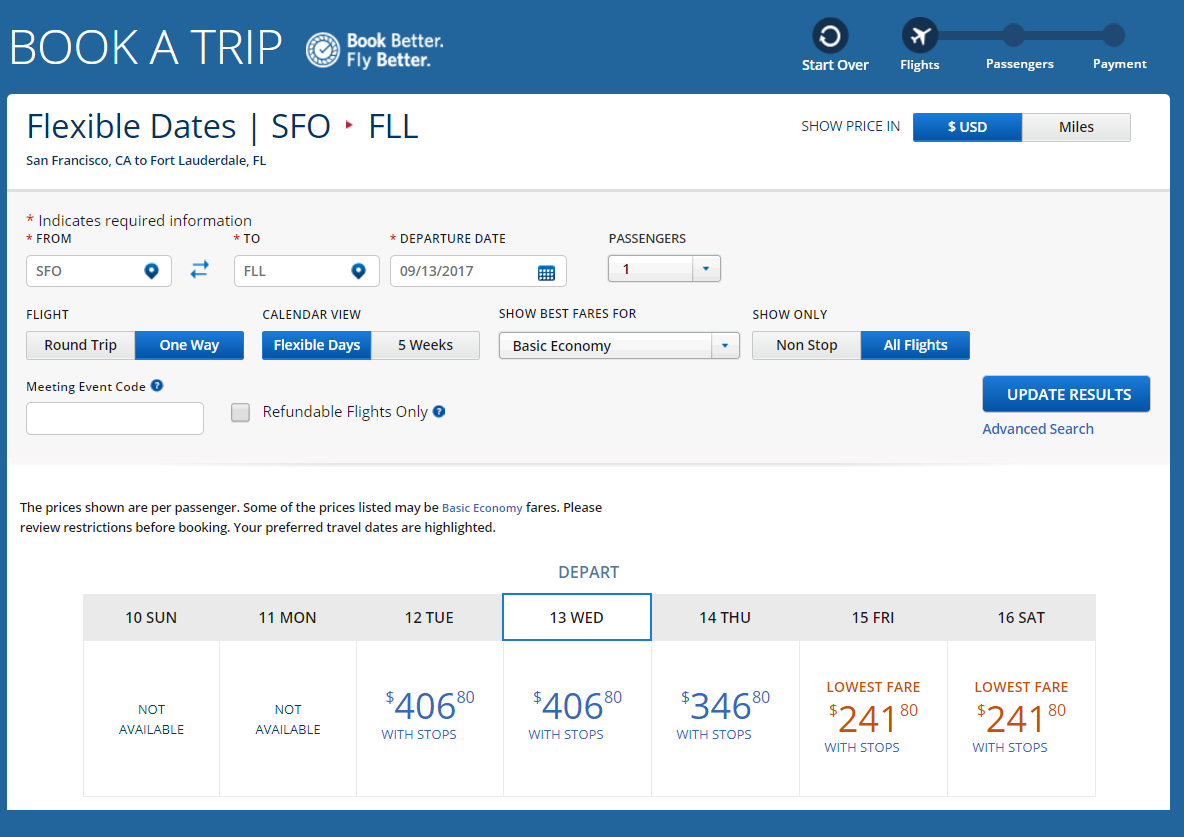Viewport: 1184px width, 837px height.
Task: Click the Flights airplane step icon
Action: click(919, 37)
